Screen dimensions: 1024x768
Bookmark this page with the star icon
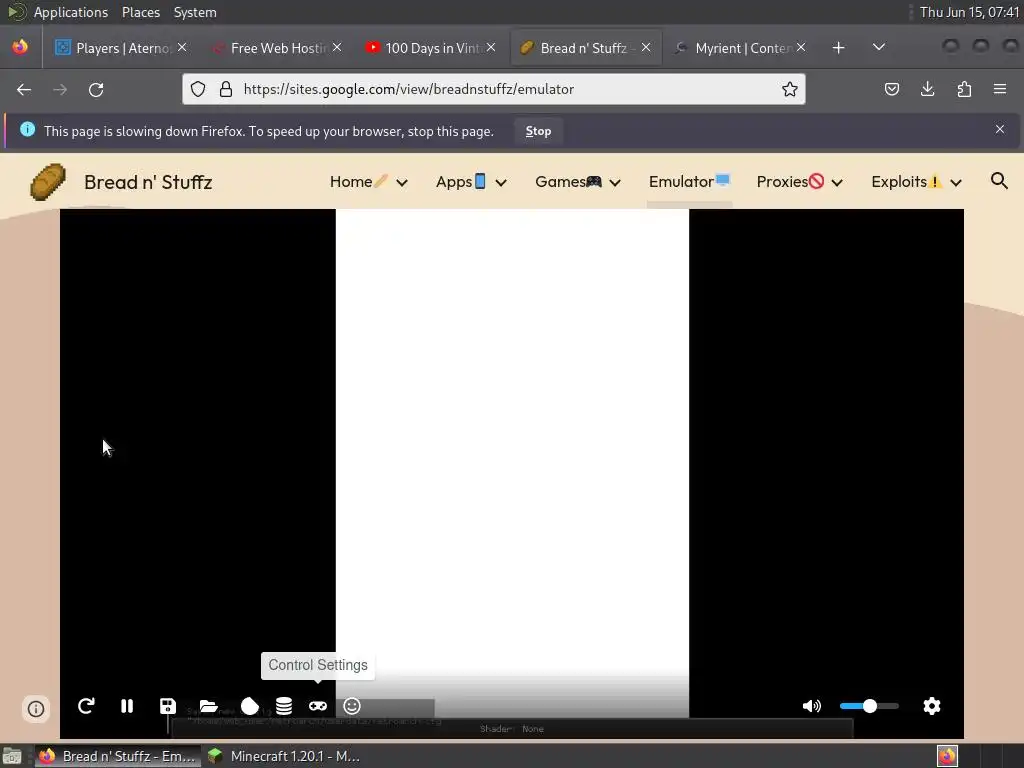(x=790, y=89)
